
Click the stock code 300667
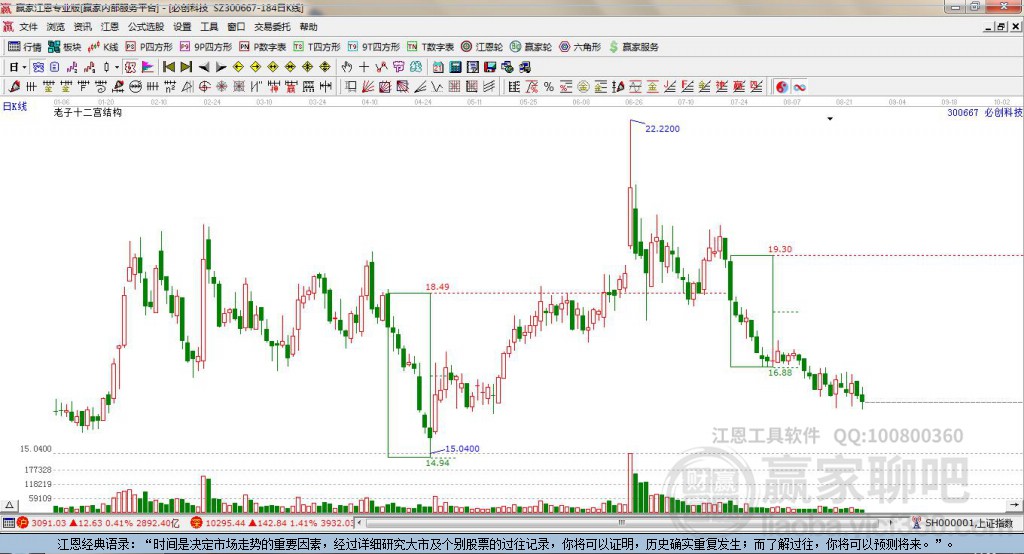(x=963, y=112)
